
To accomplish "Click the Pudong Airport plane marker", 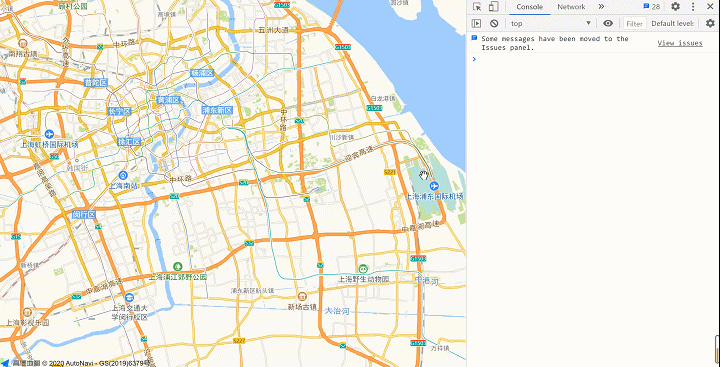I will [434, 186].
